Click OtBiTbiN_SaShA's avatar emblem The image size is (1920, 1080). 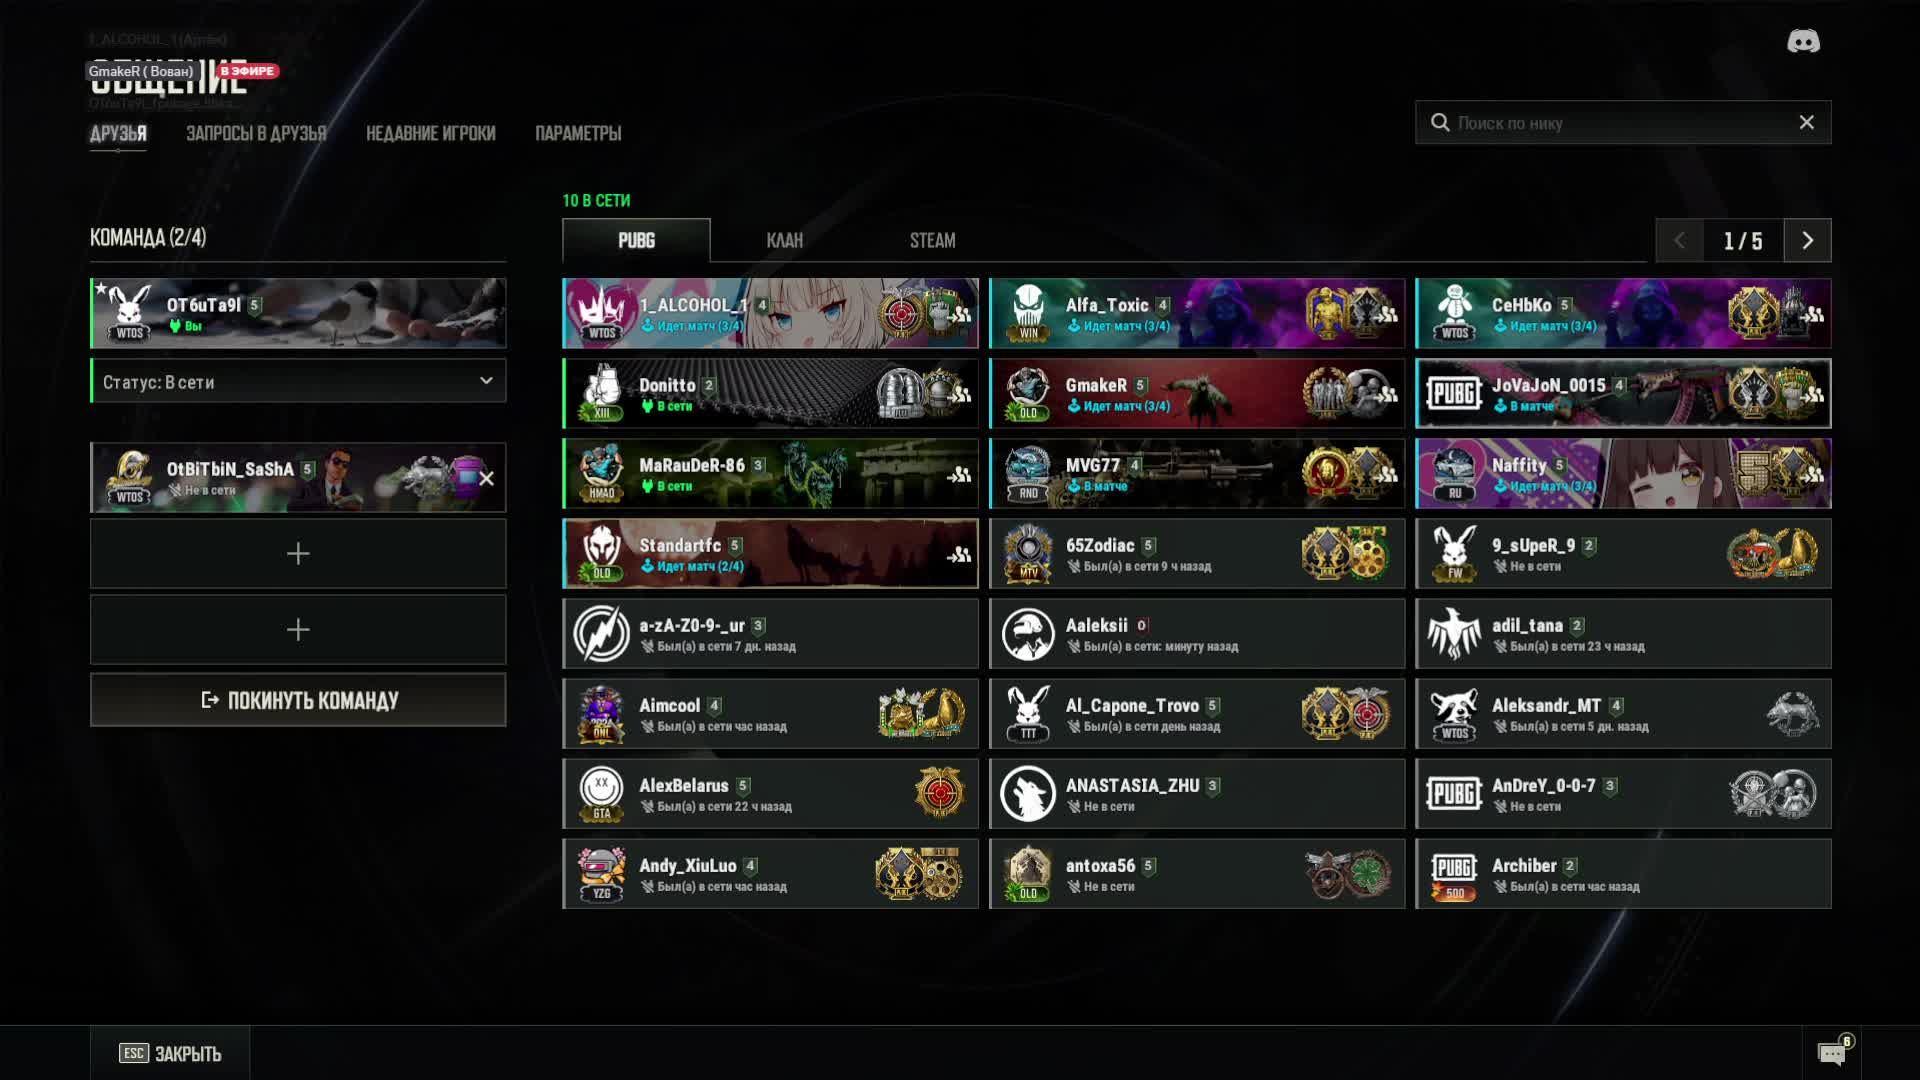pos(129,478)
